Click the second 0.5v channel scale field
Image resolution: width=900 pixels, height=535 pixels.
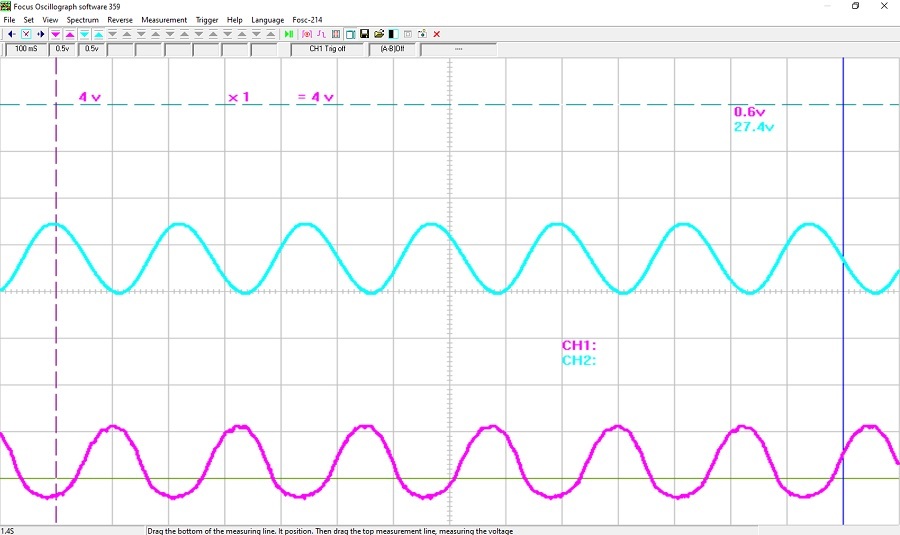click(x=92, y=49)
